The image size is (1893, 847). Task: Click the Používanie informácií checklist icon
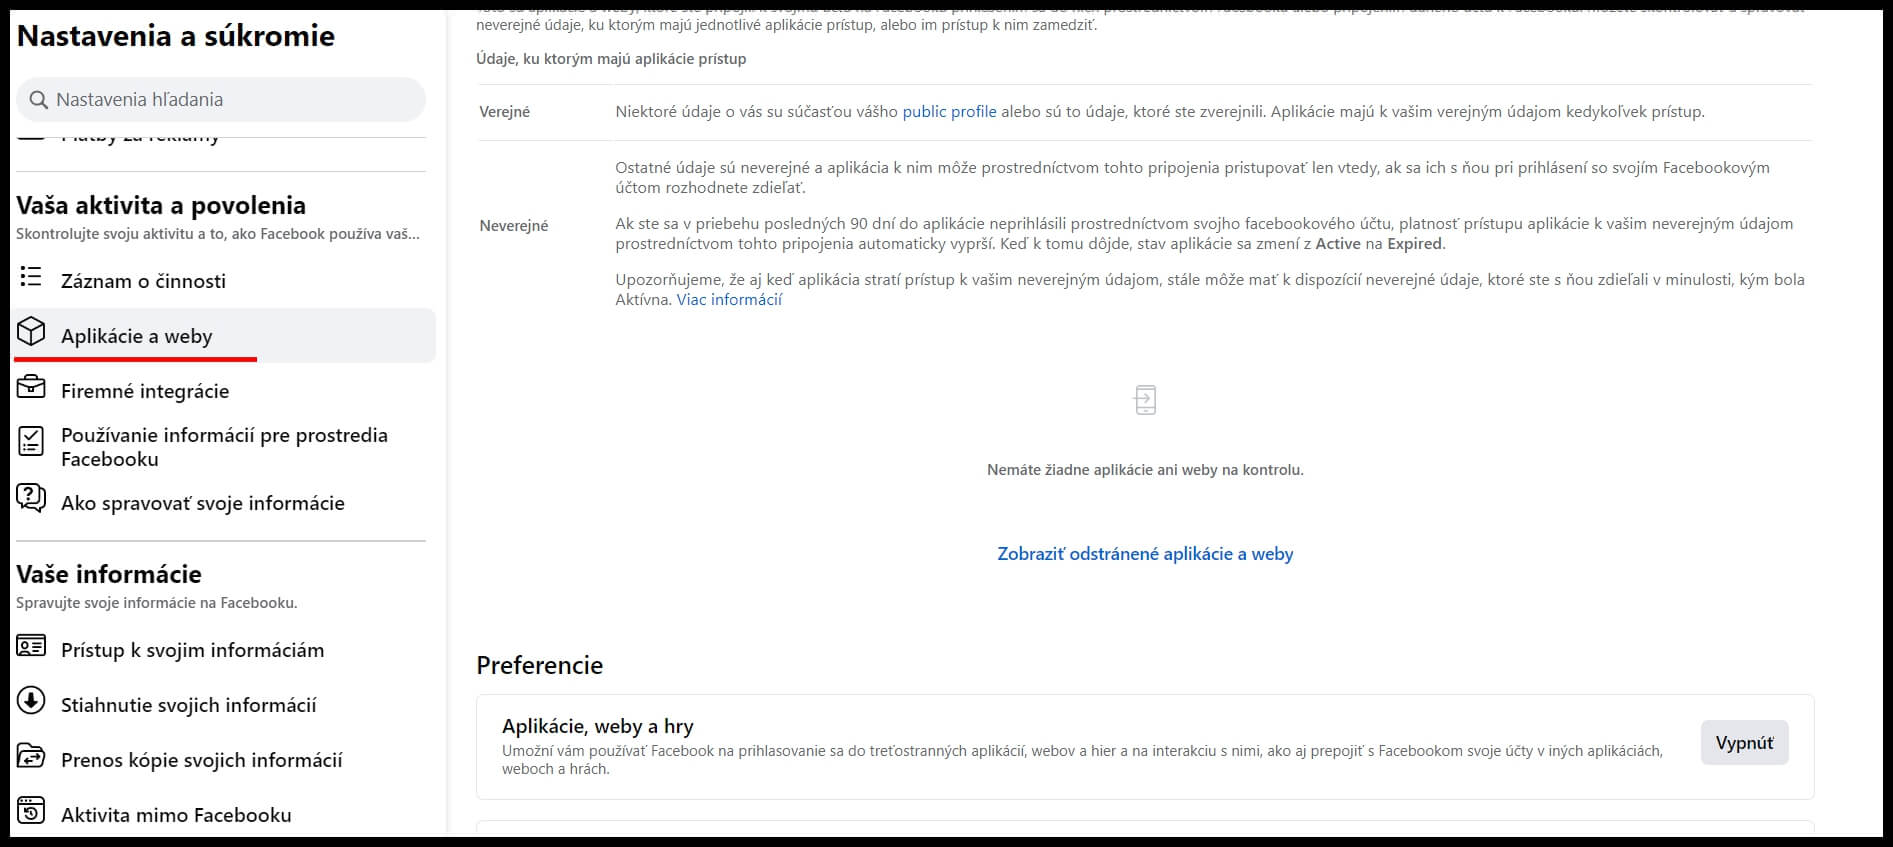coord(31,441)
